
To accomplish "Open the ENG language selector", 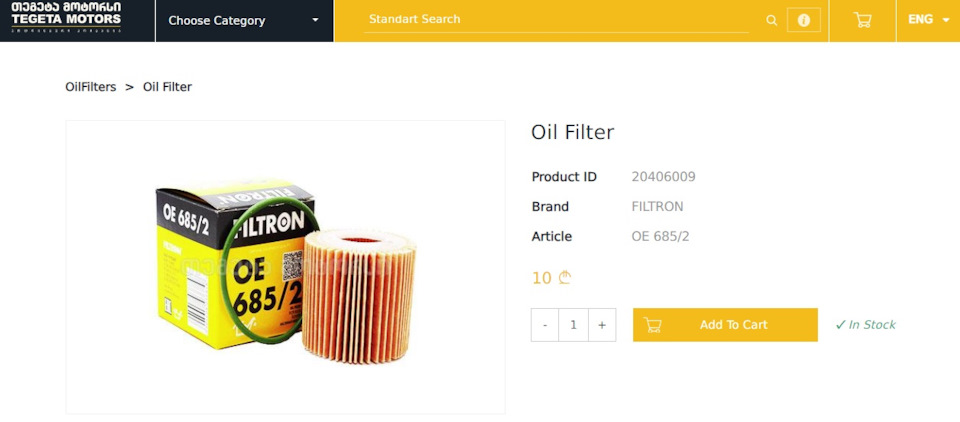I will (x=928, y=20).
